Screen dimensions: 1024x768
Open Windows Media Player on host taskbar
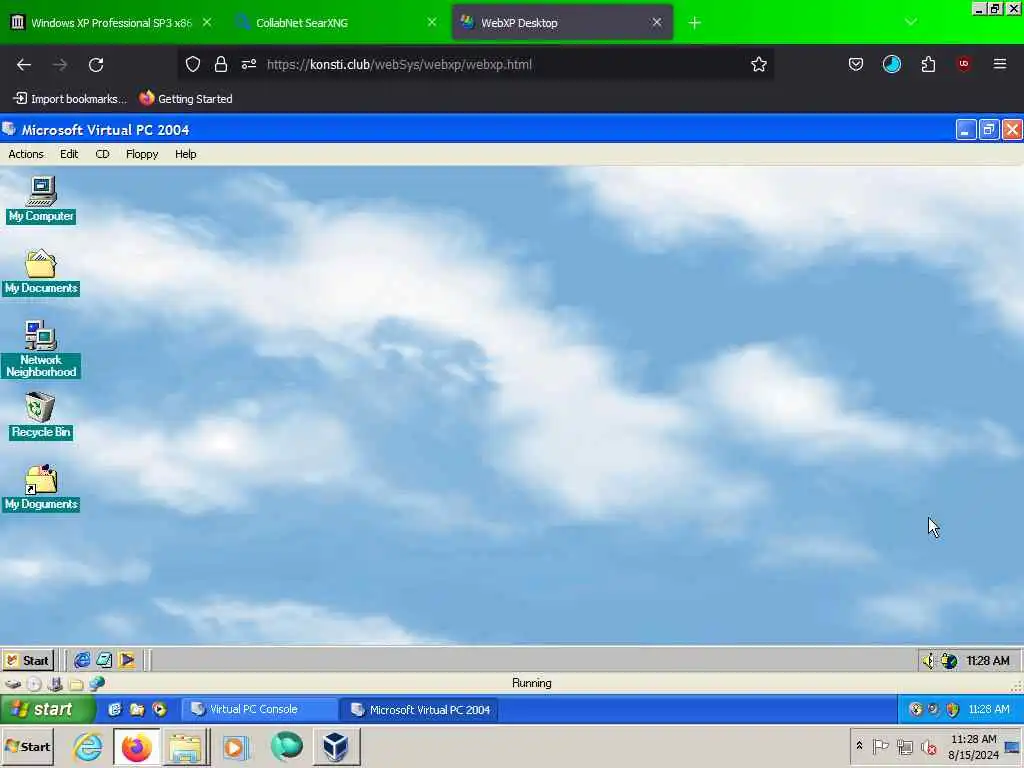[x=235, y=746]
